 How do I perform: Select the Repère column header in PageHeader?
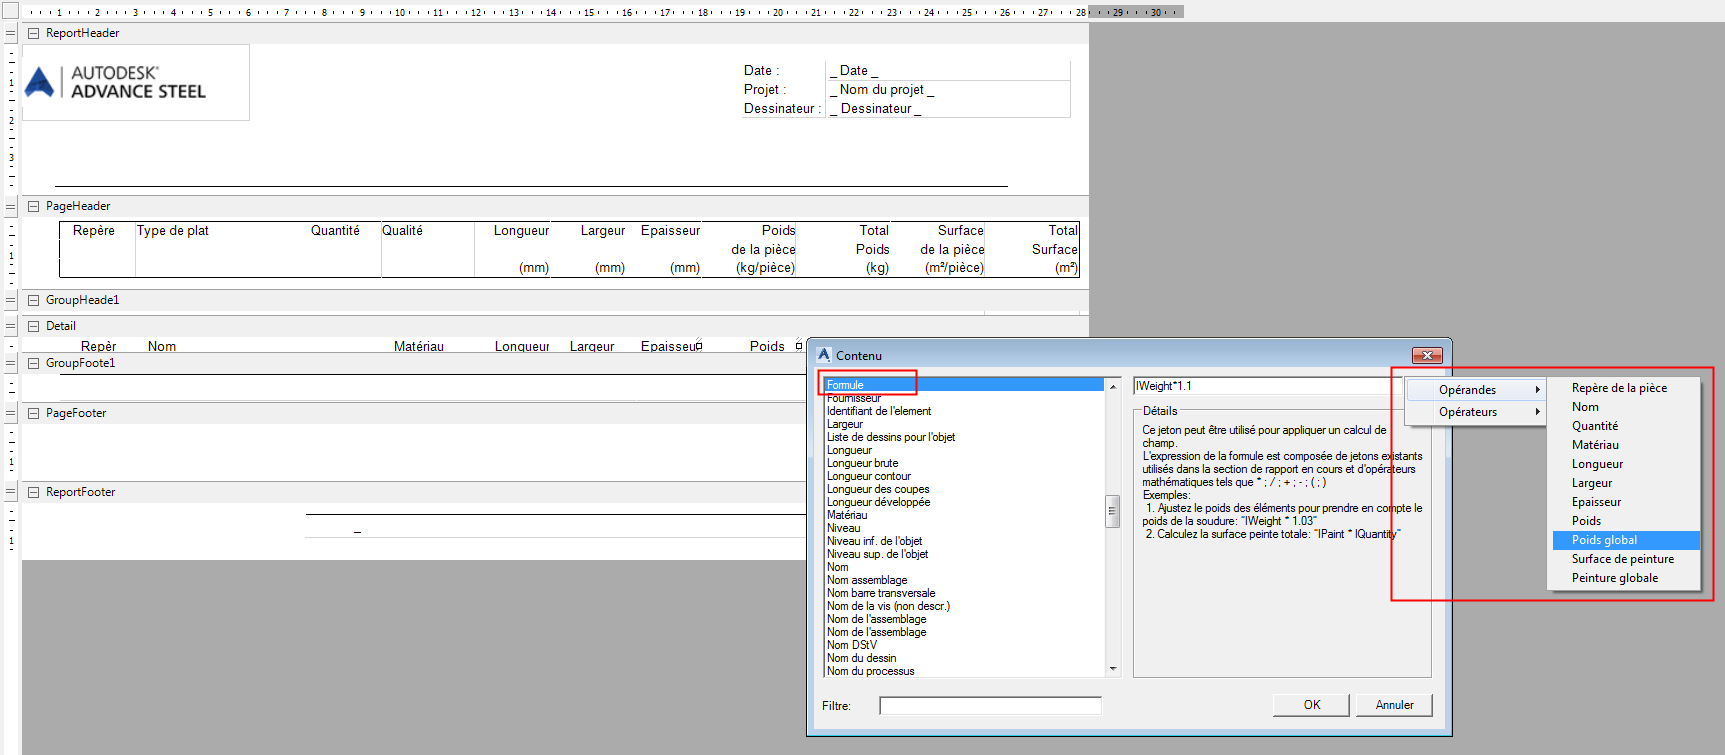(x=94, y=231)
